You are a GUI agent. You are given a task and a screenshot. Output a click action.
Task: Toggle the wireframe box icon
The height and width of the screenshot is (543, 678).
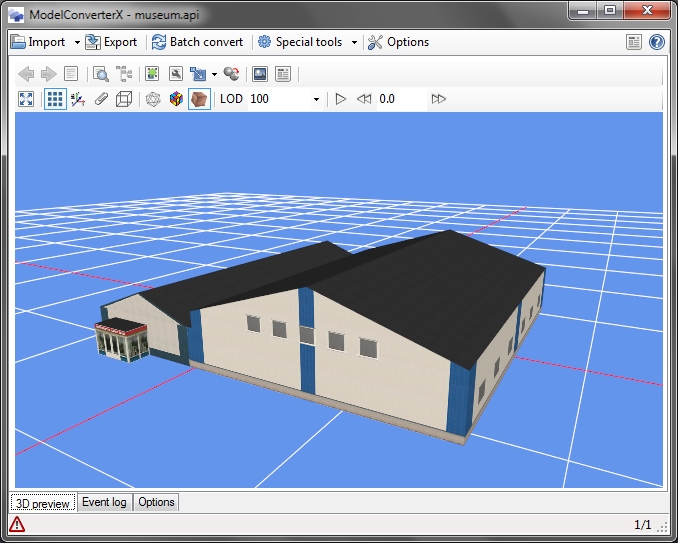pos(124,99)
